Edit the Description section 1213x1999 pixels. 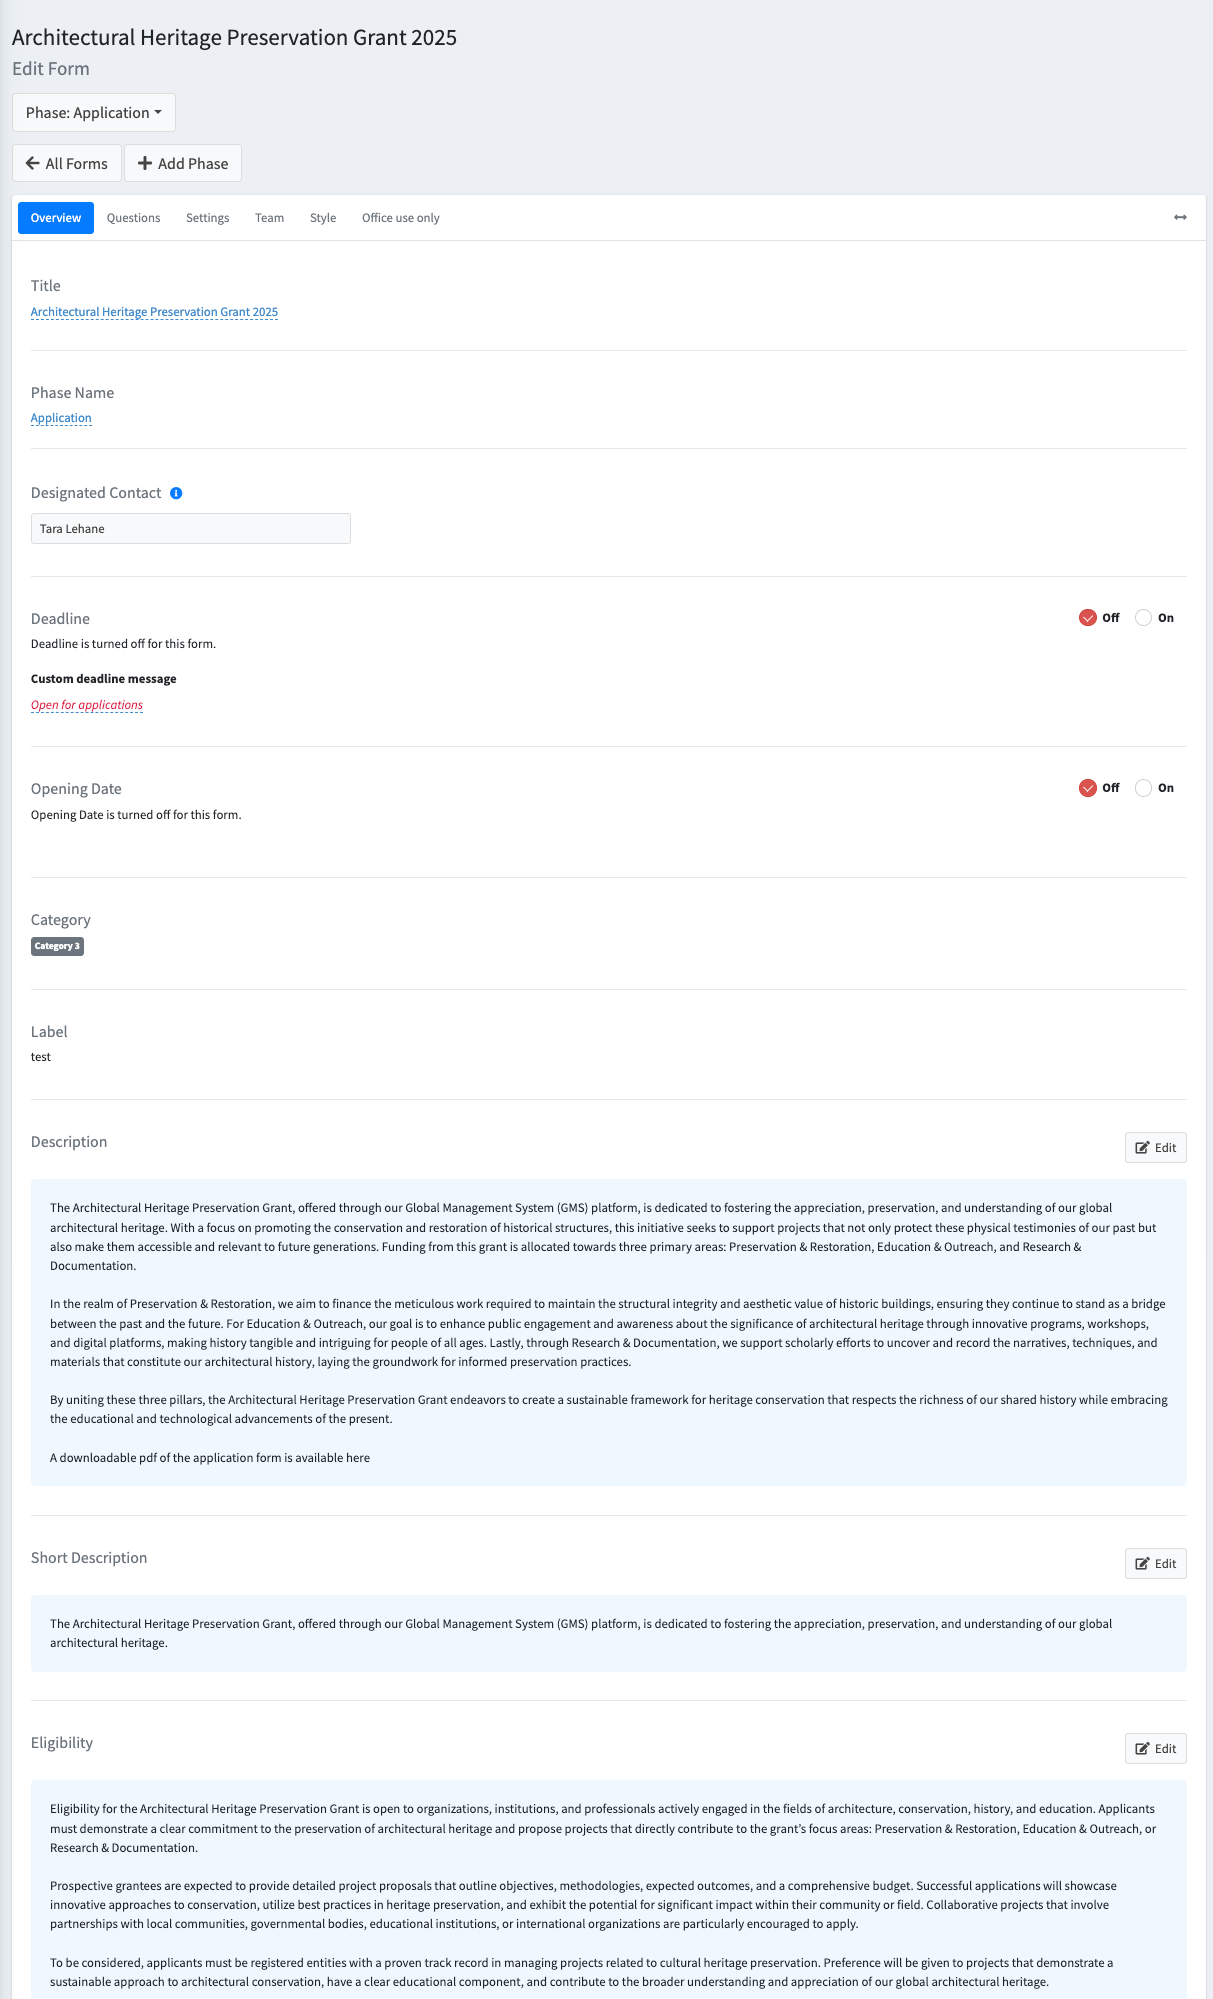pyautogui.click(x=1155, y=1147)
